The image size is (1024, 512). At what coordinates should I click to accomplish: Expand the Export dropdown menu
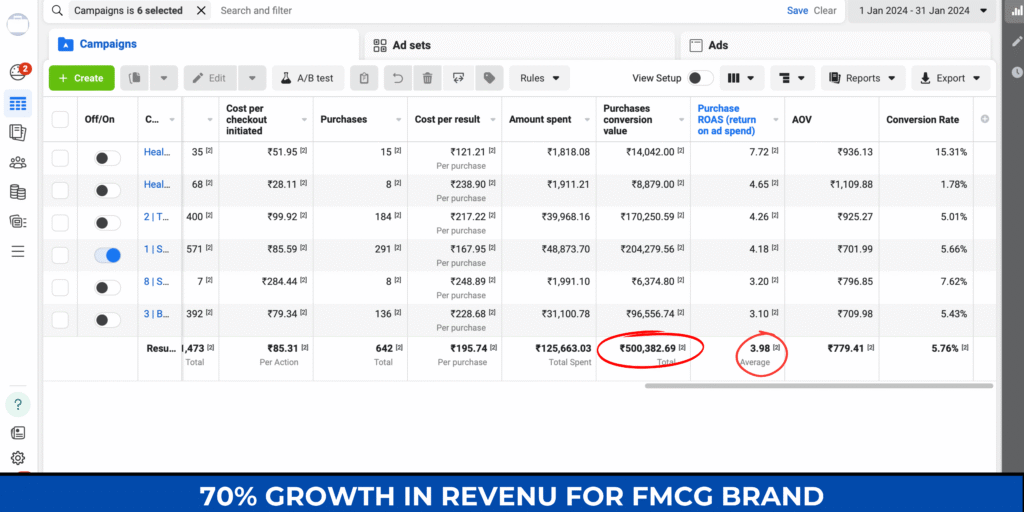click(950, 78)
